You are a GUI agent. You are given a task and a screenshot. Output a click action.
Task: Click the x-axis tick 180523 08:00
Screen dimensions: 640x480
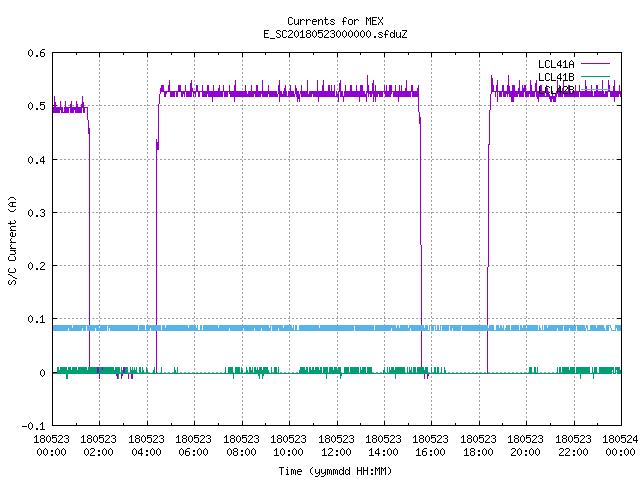pyautogui.click(x=241, y=446)
